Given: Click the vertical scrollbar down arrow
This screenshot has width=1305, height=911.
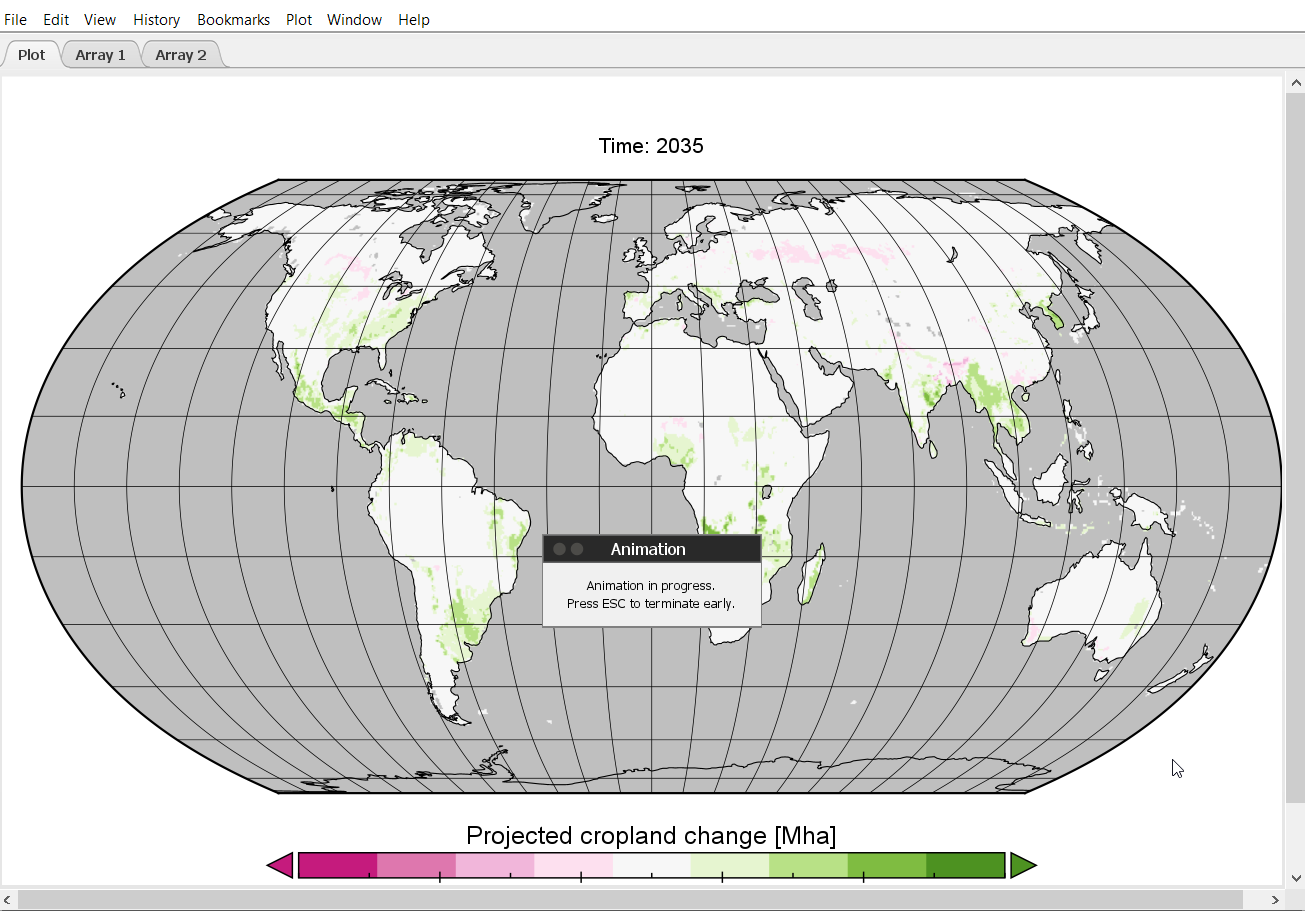Looking at the screenshot, I should pos(1294,877).
